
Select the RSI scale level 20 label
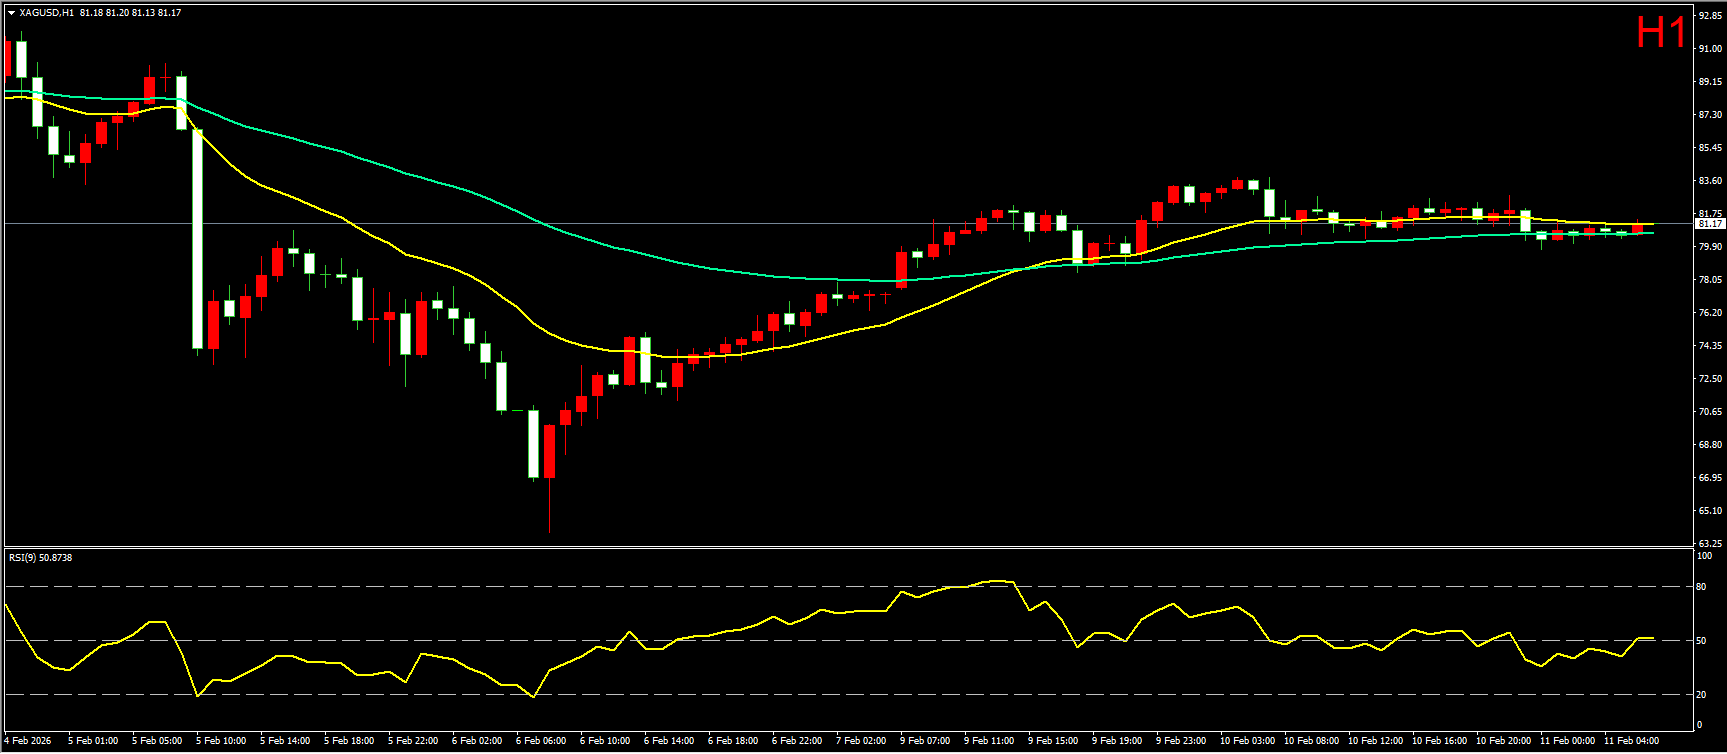[1701, 694]
